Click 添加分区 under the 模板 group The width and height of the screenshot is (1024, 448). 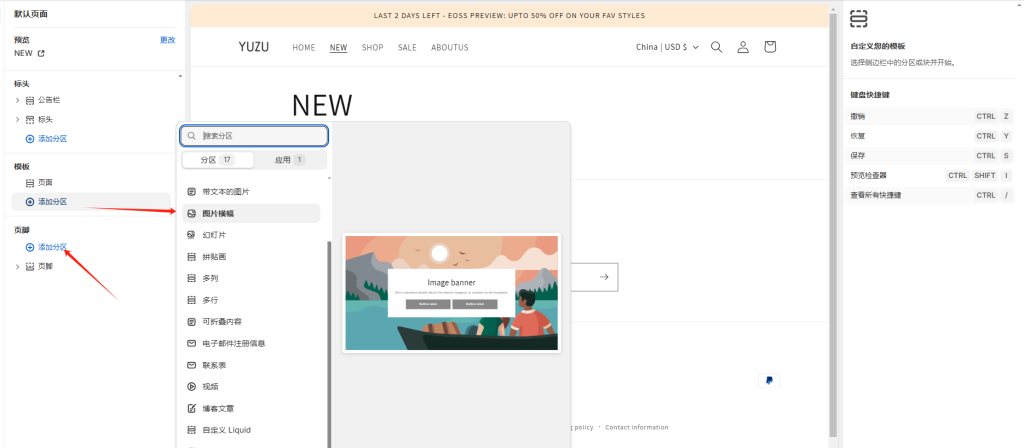coord(52,202)
